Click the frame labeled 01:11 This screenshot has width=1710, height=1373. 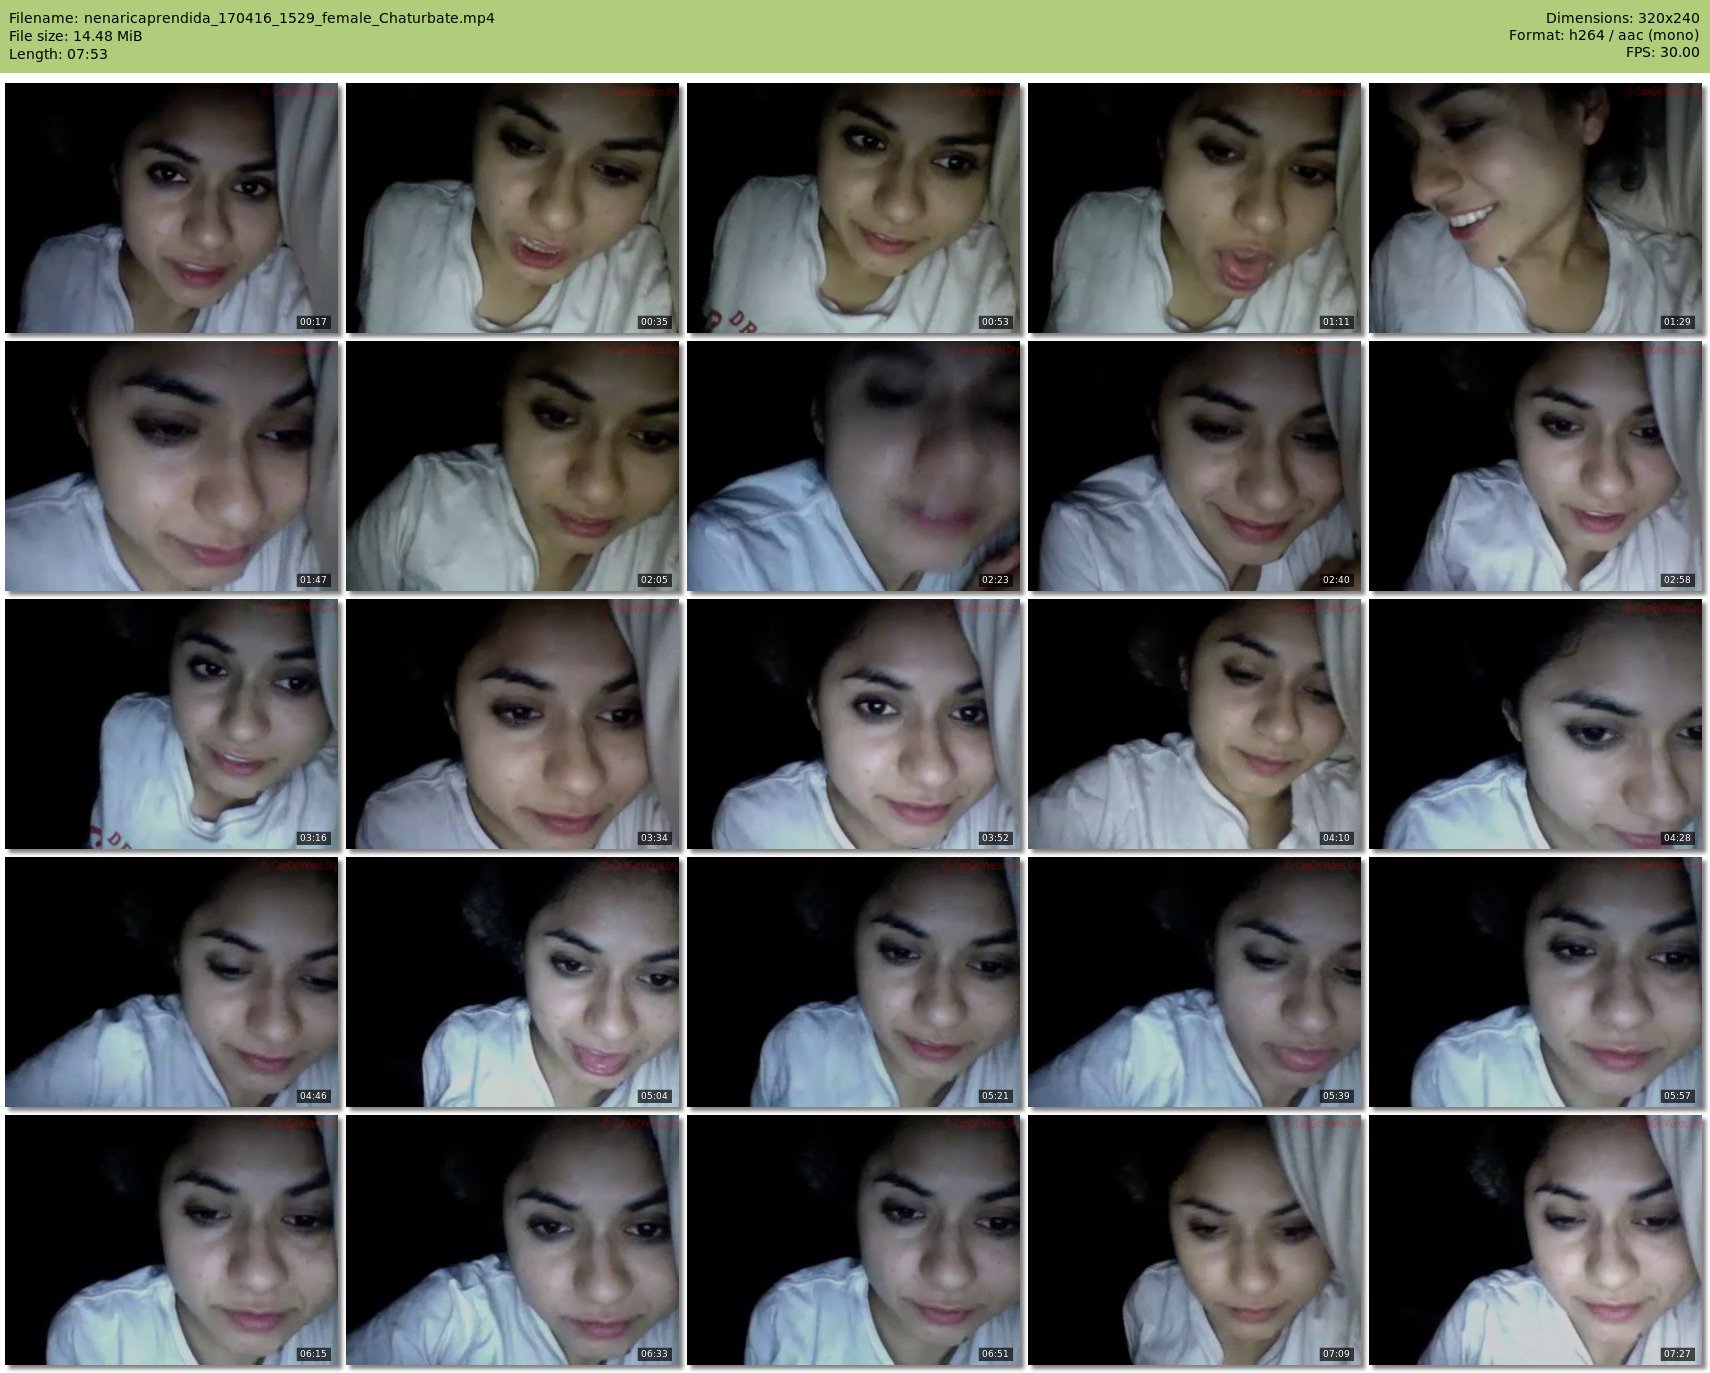(1195, 208)
